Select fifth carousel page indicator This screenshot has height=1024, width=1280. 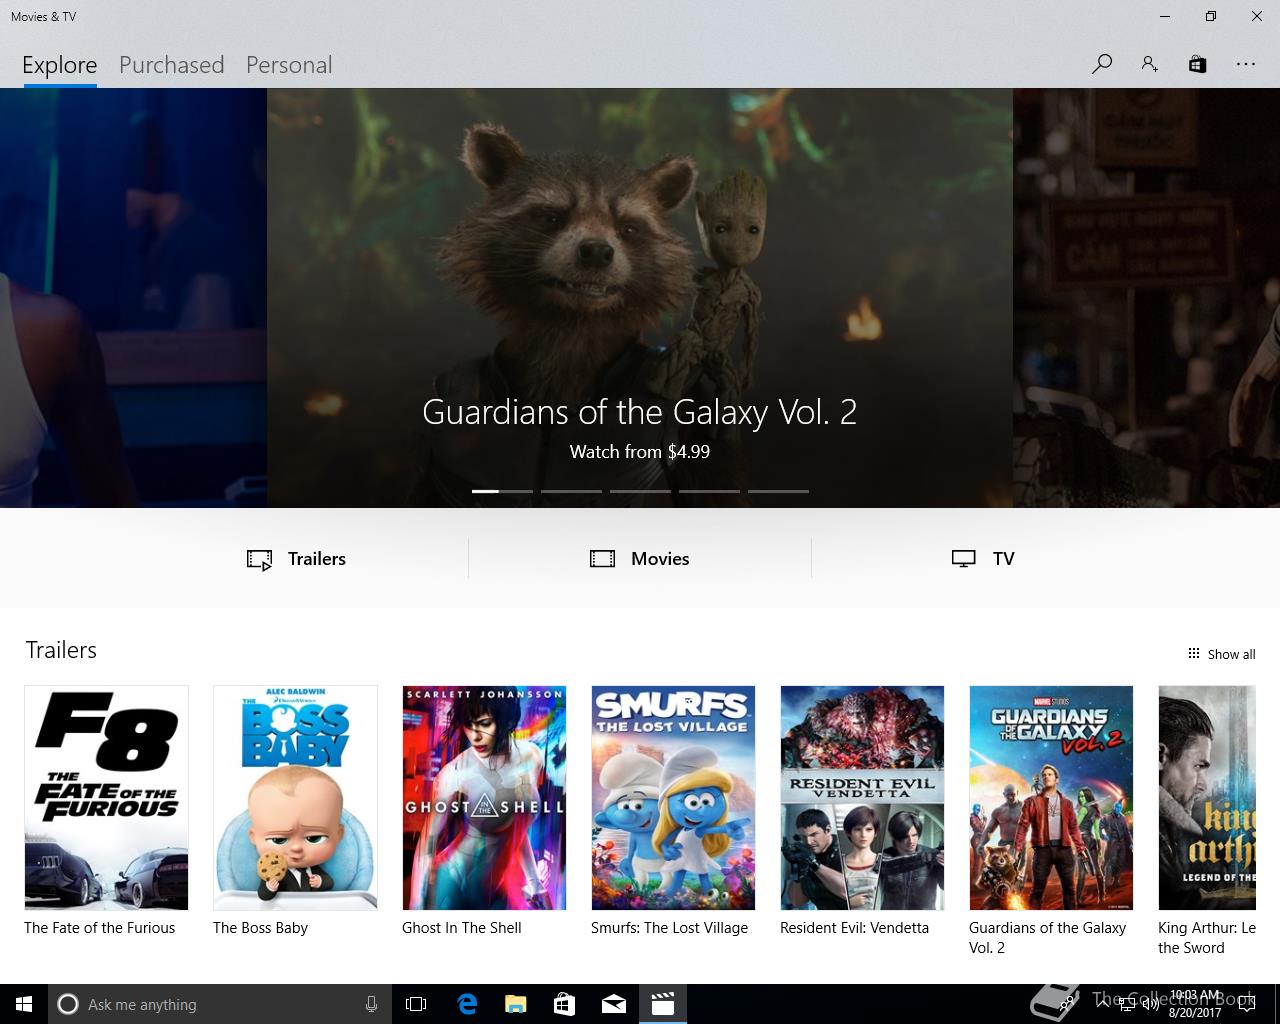pos(778,491)
